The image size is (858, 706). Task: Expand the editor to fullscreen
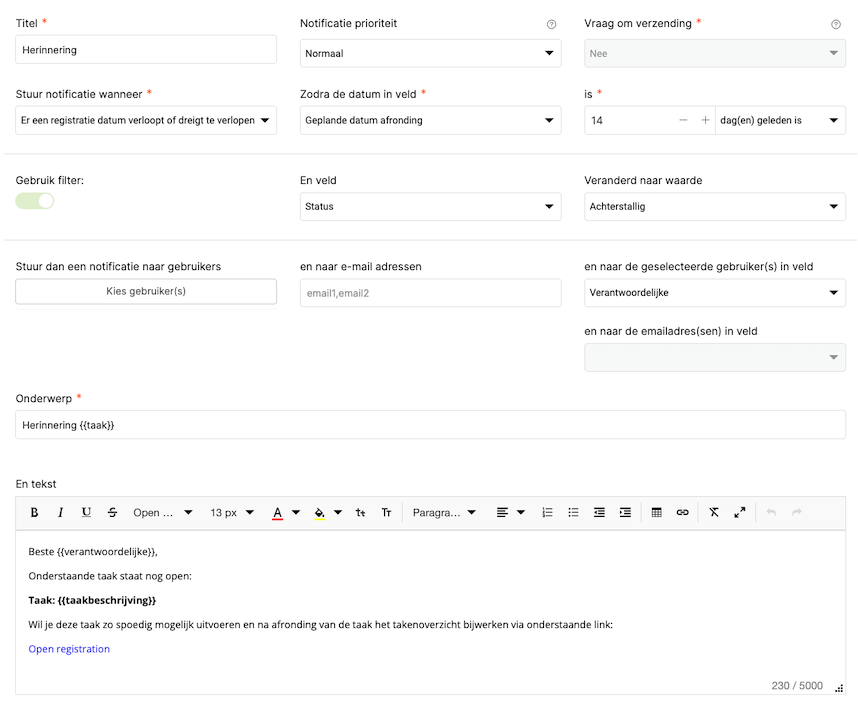click(x=740, y=512)
